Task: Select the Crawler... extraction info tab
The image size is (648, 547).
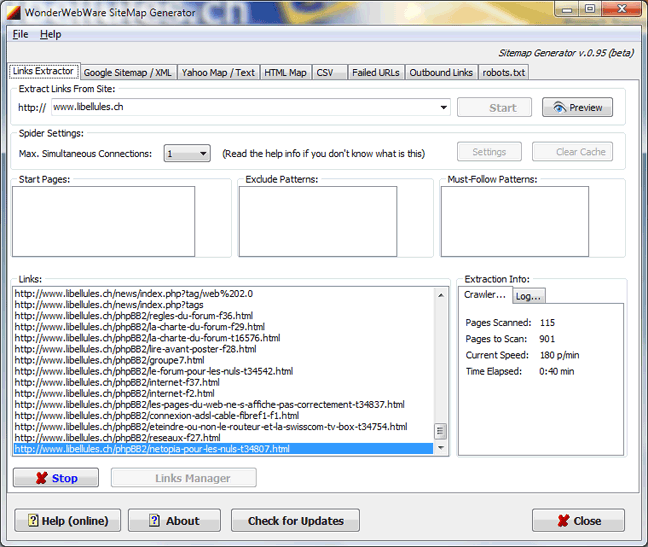Action: (x=485, y=295)
